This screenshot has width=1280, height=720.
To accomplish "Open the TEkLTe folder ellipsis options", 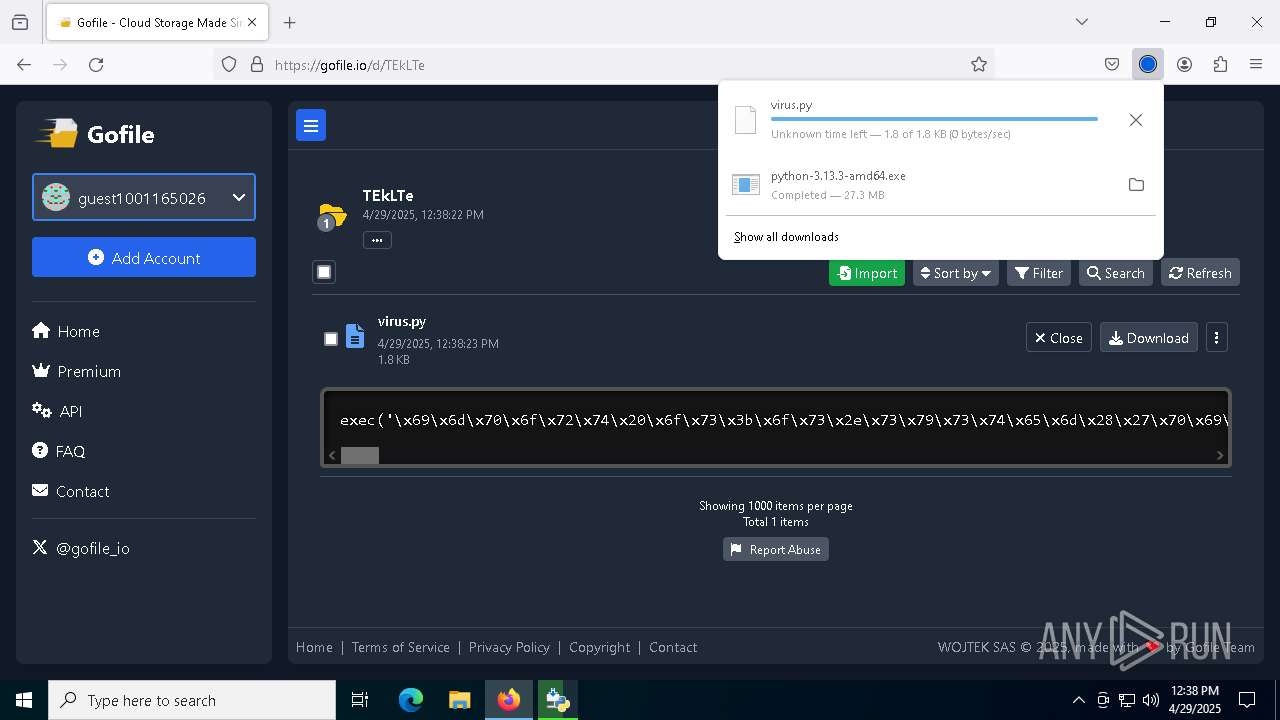I will pos(377,240).
